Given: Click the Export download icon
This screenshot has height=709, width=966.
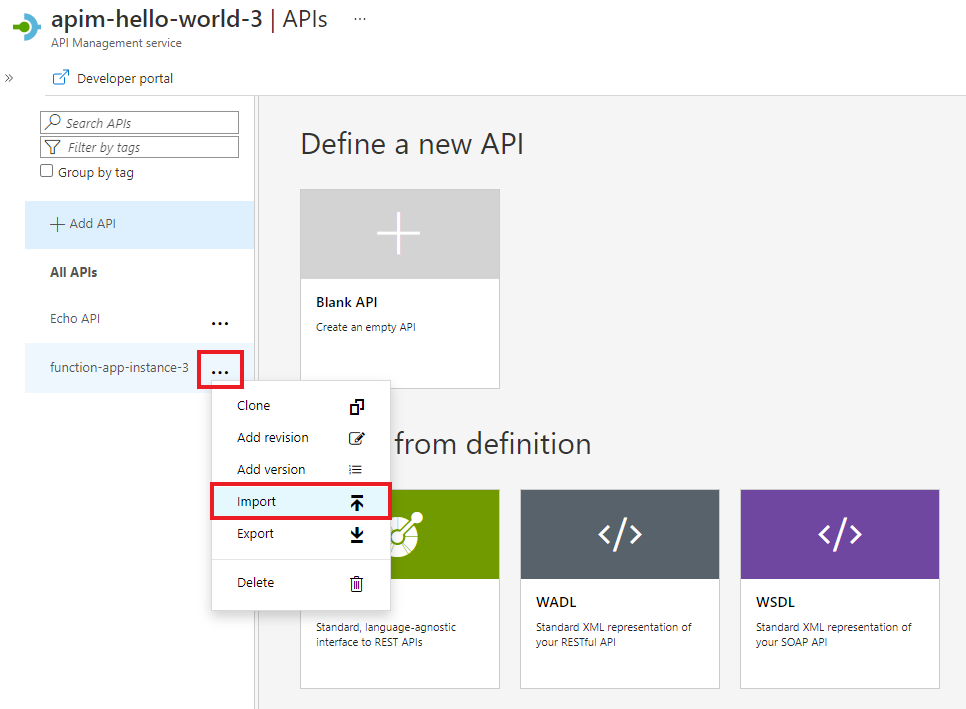Looking at the screenshot, I should pyautogui.click(x=356, y=534).
